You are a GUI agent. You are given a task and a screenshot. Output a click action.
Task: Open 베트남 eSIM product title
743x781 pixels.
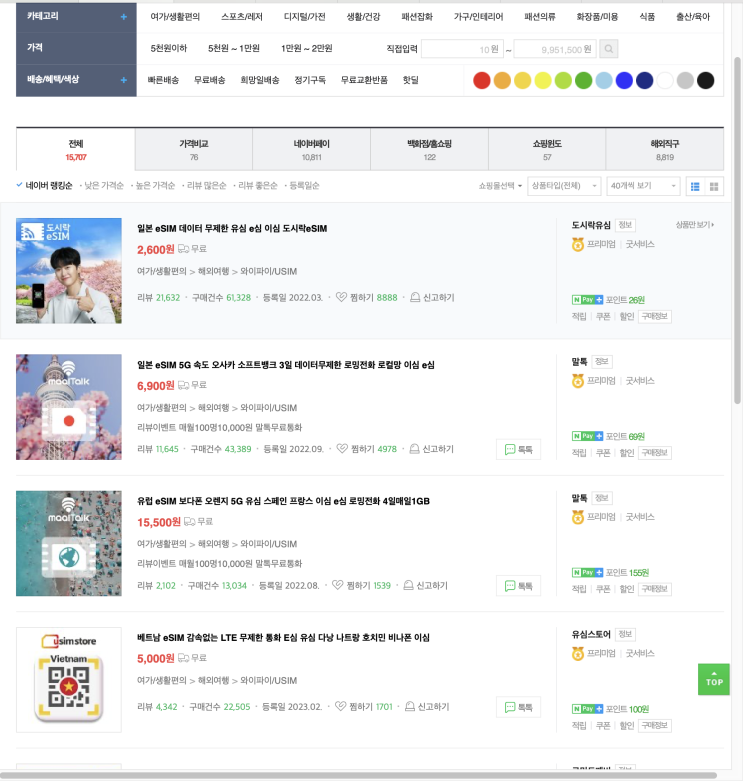click(x=283, y=638)
